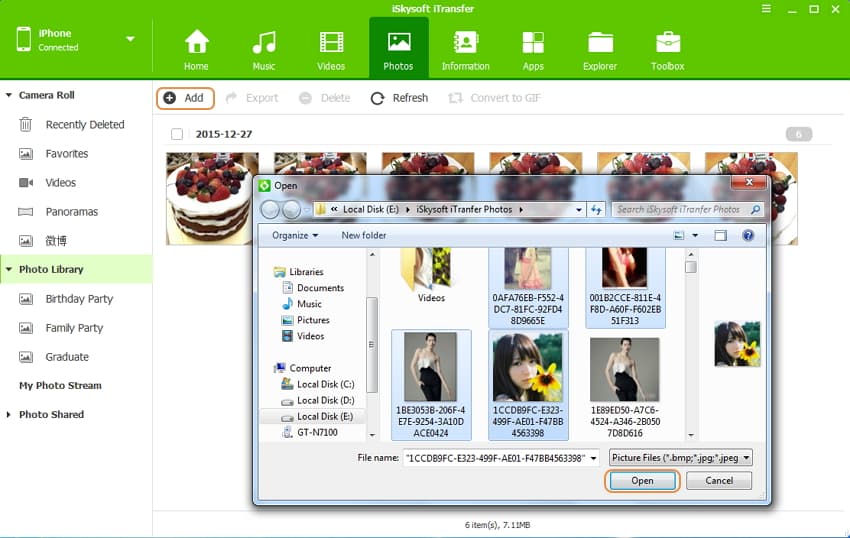Image resolution: width=850 pixels, height=538 pixels.
Task: Click the Graduate album icon
Action: click(25, 357)
